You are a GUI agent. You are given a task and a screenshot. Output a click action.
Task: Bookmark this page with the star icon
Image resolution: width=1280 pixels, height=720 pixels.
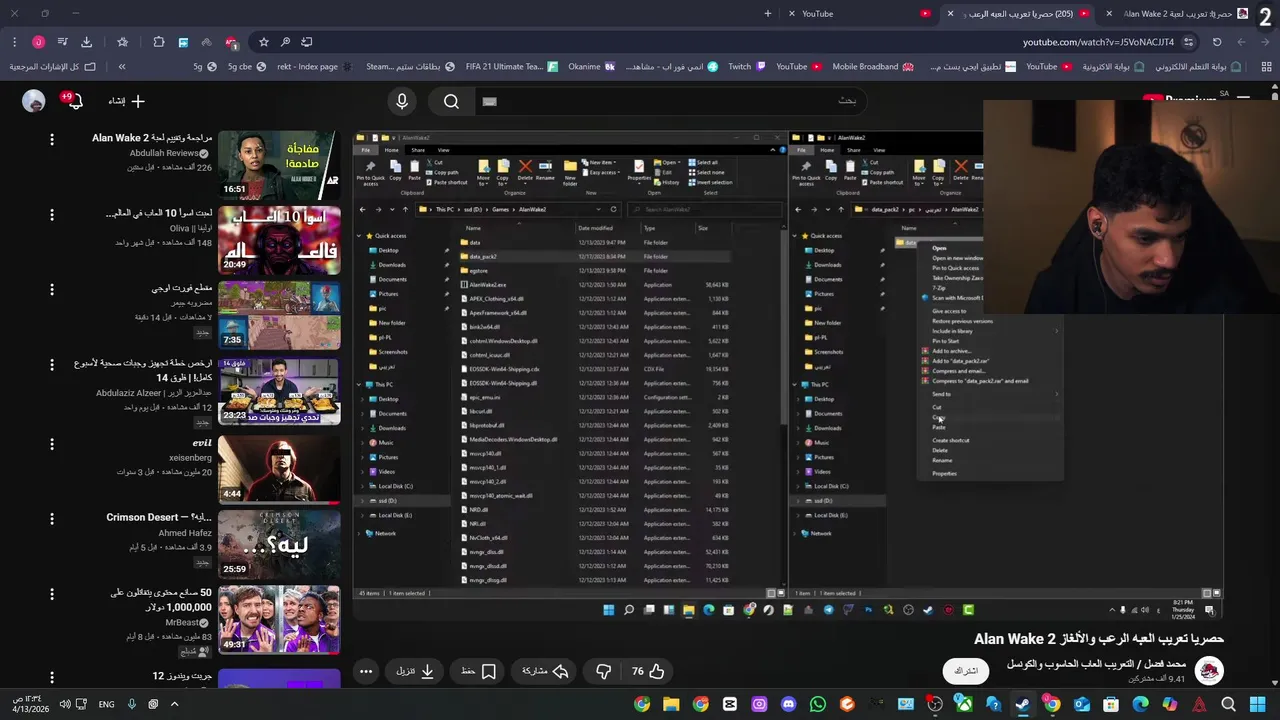tap(264, 42)
